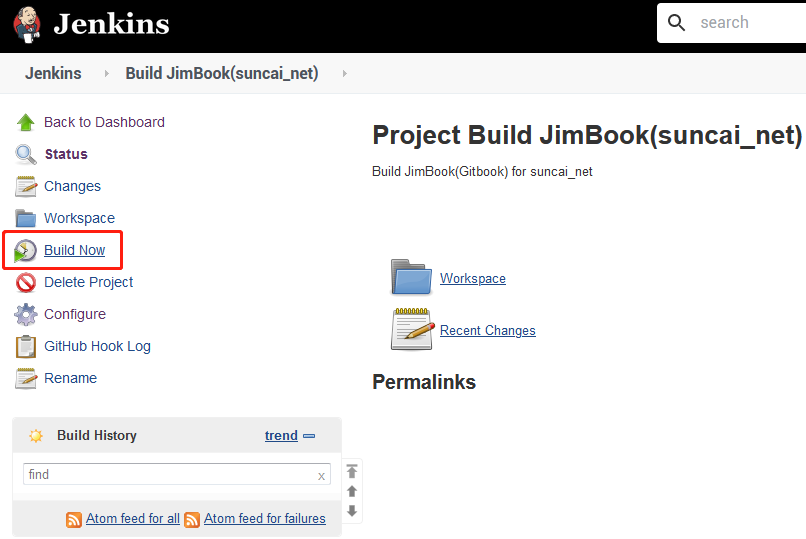Click the large Workspace folder icon
Screen dimensions: 806x539
[411, 277]
